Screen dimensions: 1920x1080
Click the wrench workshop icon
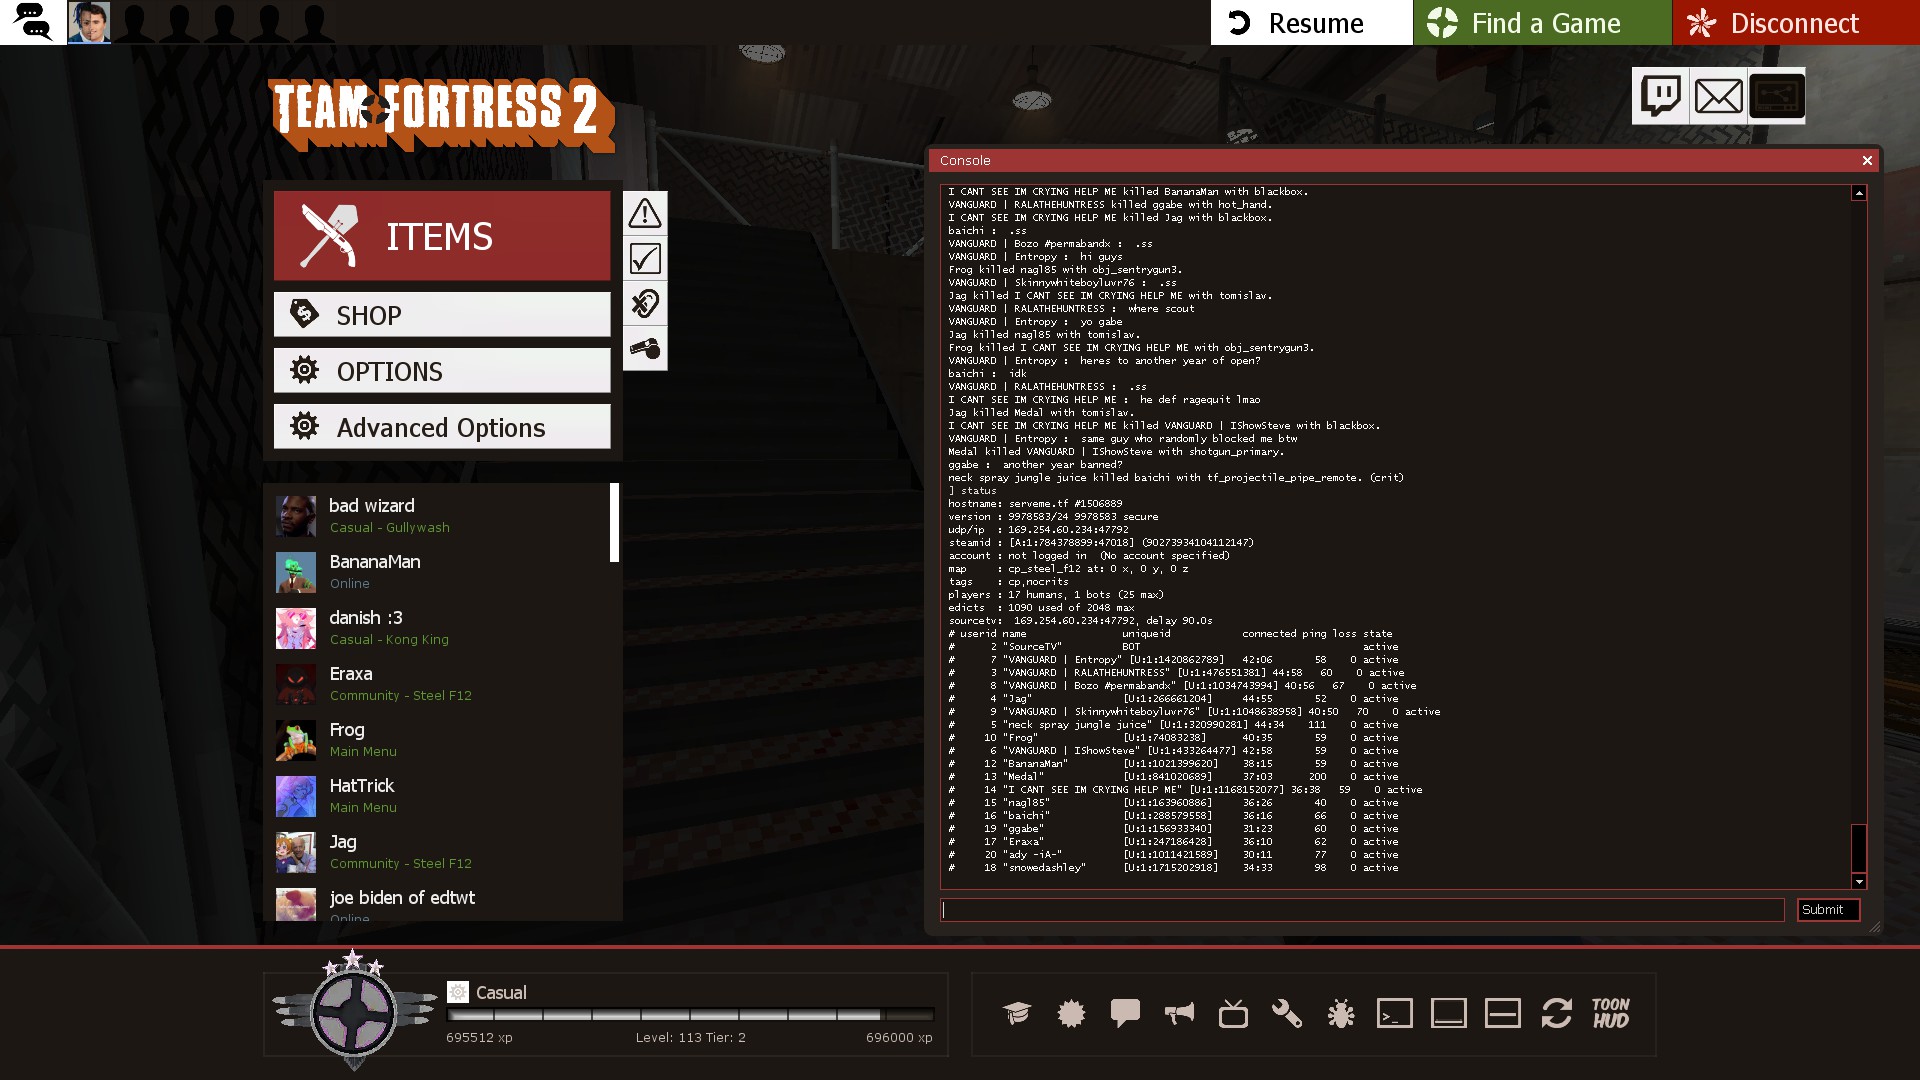click(x=1287, y=1014)
